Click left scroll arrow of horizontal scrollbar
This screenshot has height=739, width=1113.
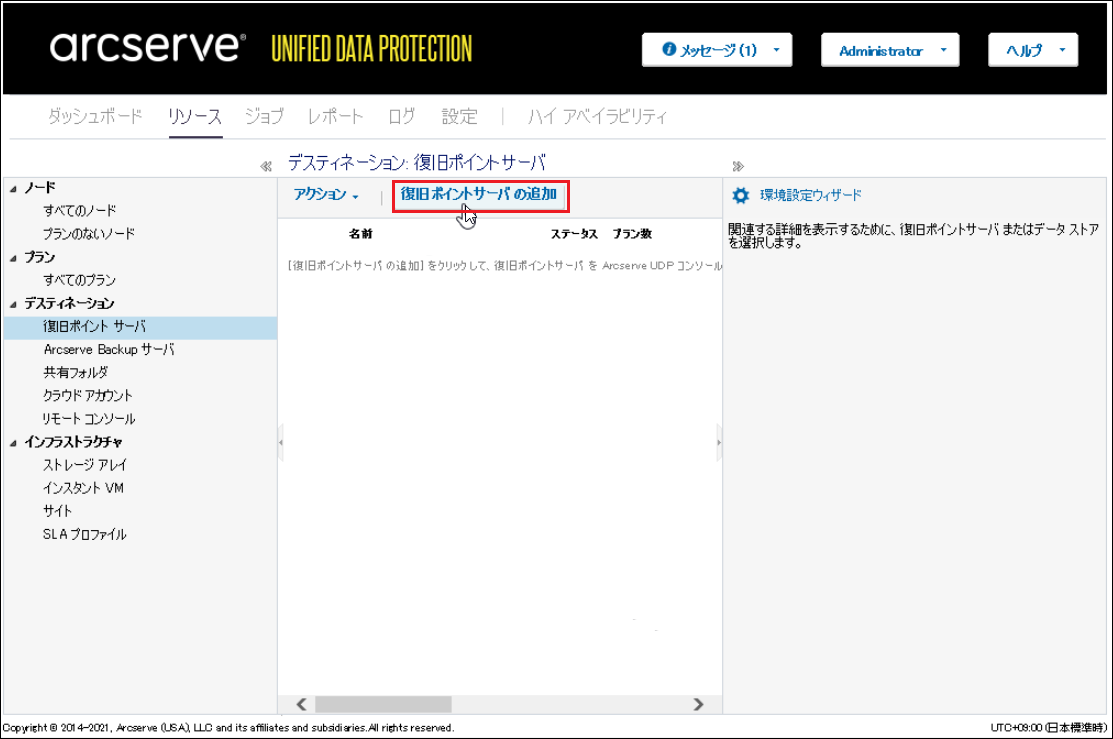tap(301, 704)
